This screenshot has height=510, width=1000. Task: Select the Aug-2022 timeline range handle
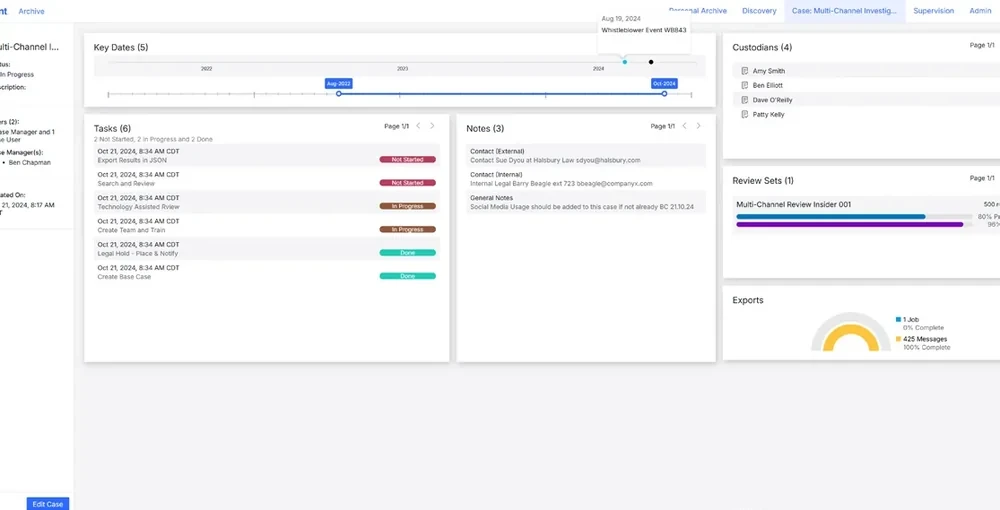pos(339,94)
